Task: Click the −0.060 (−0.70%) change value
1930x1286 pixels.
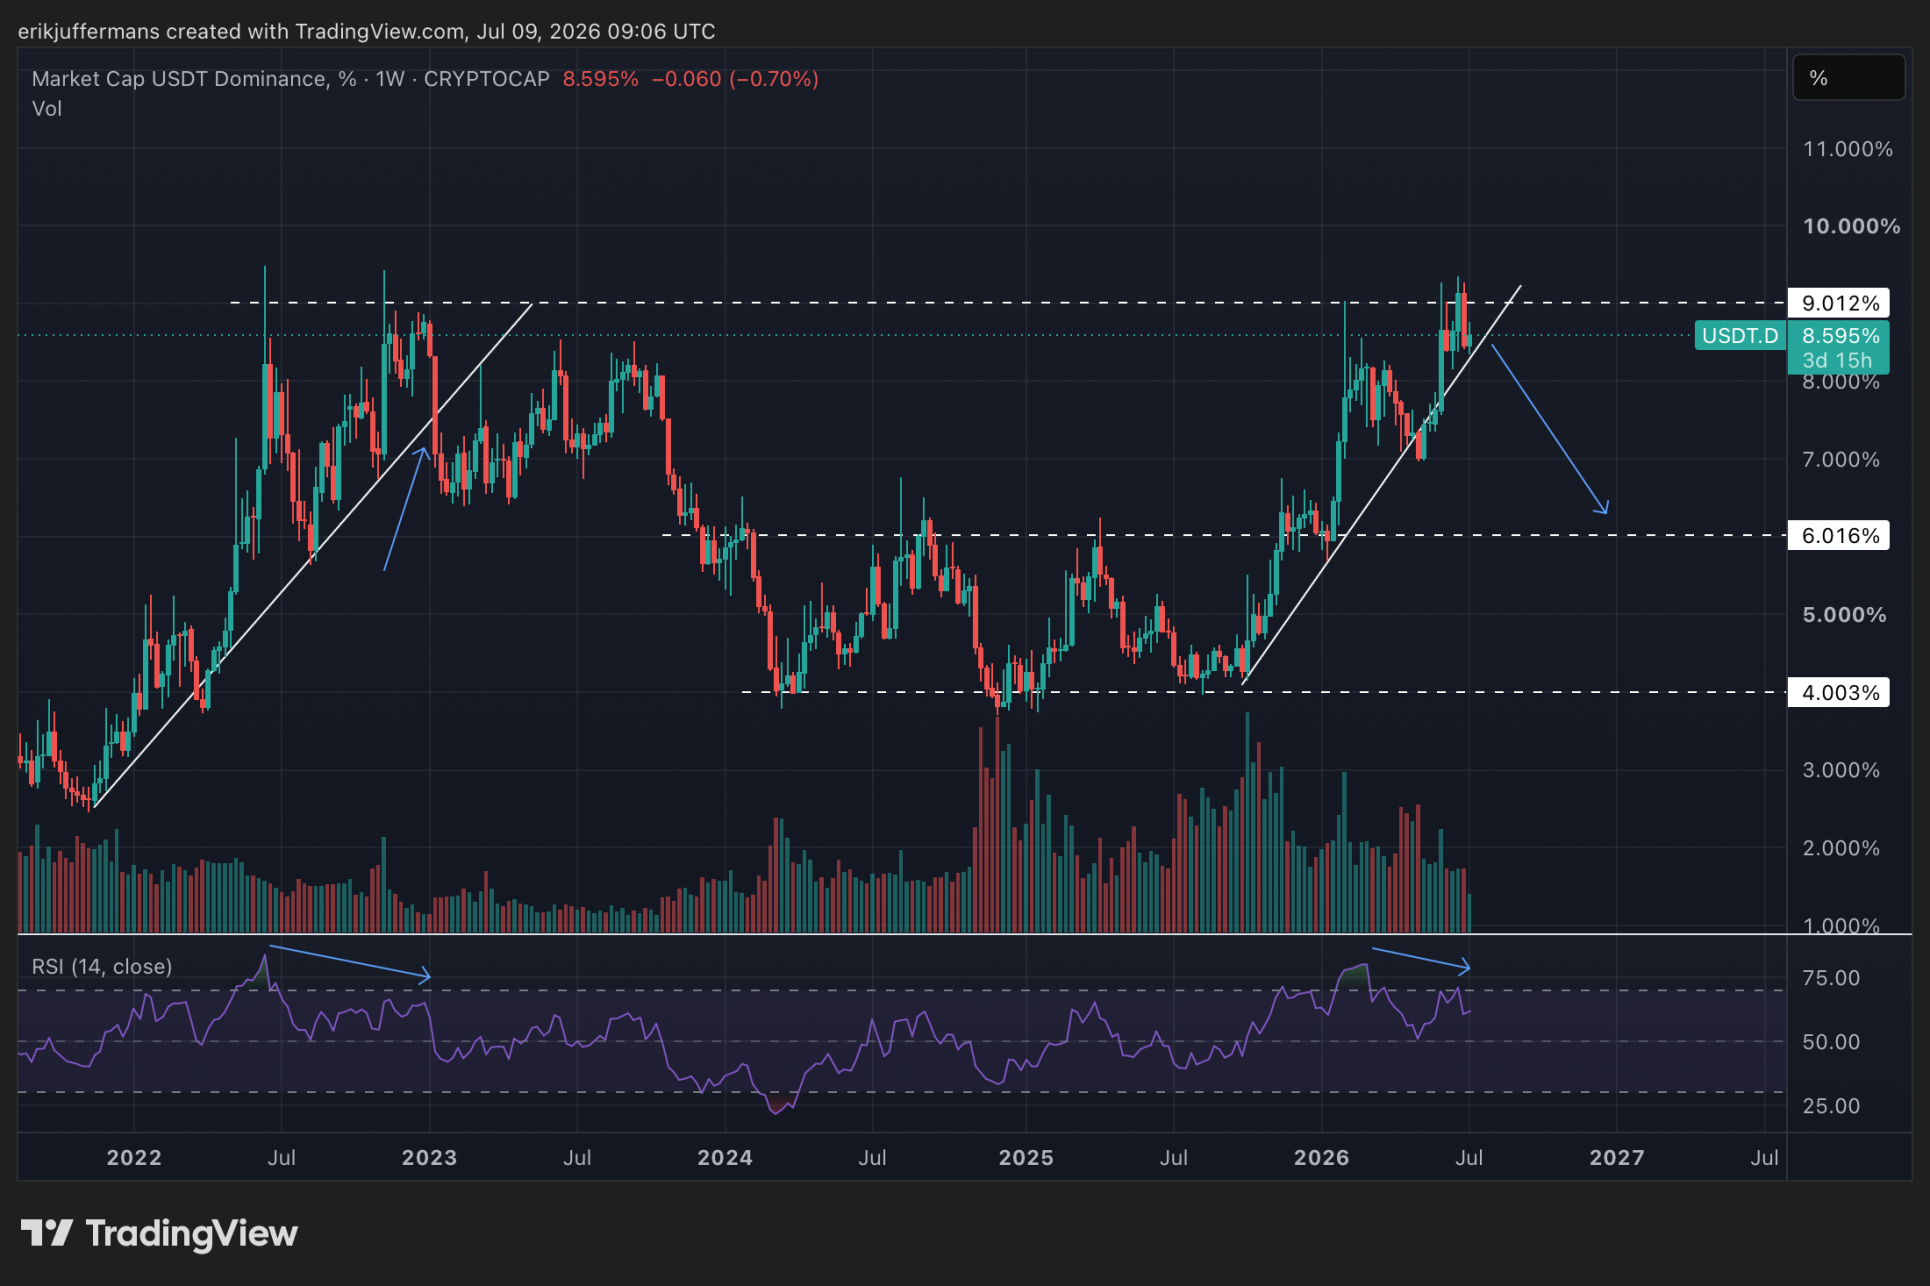Action: (735, 79)
